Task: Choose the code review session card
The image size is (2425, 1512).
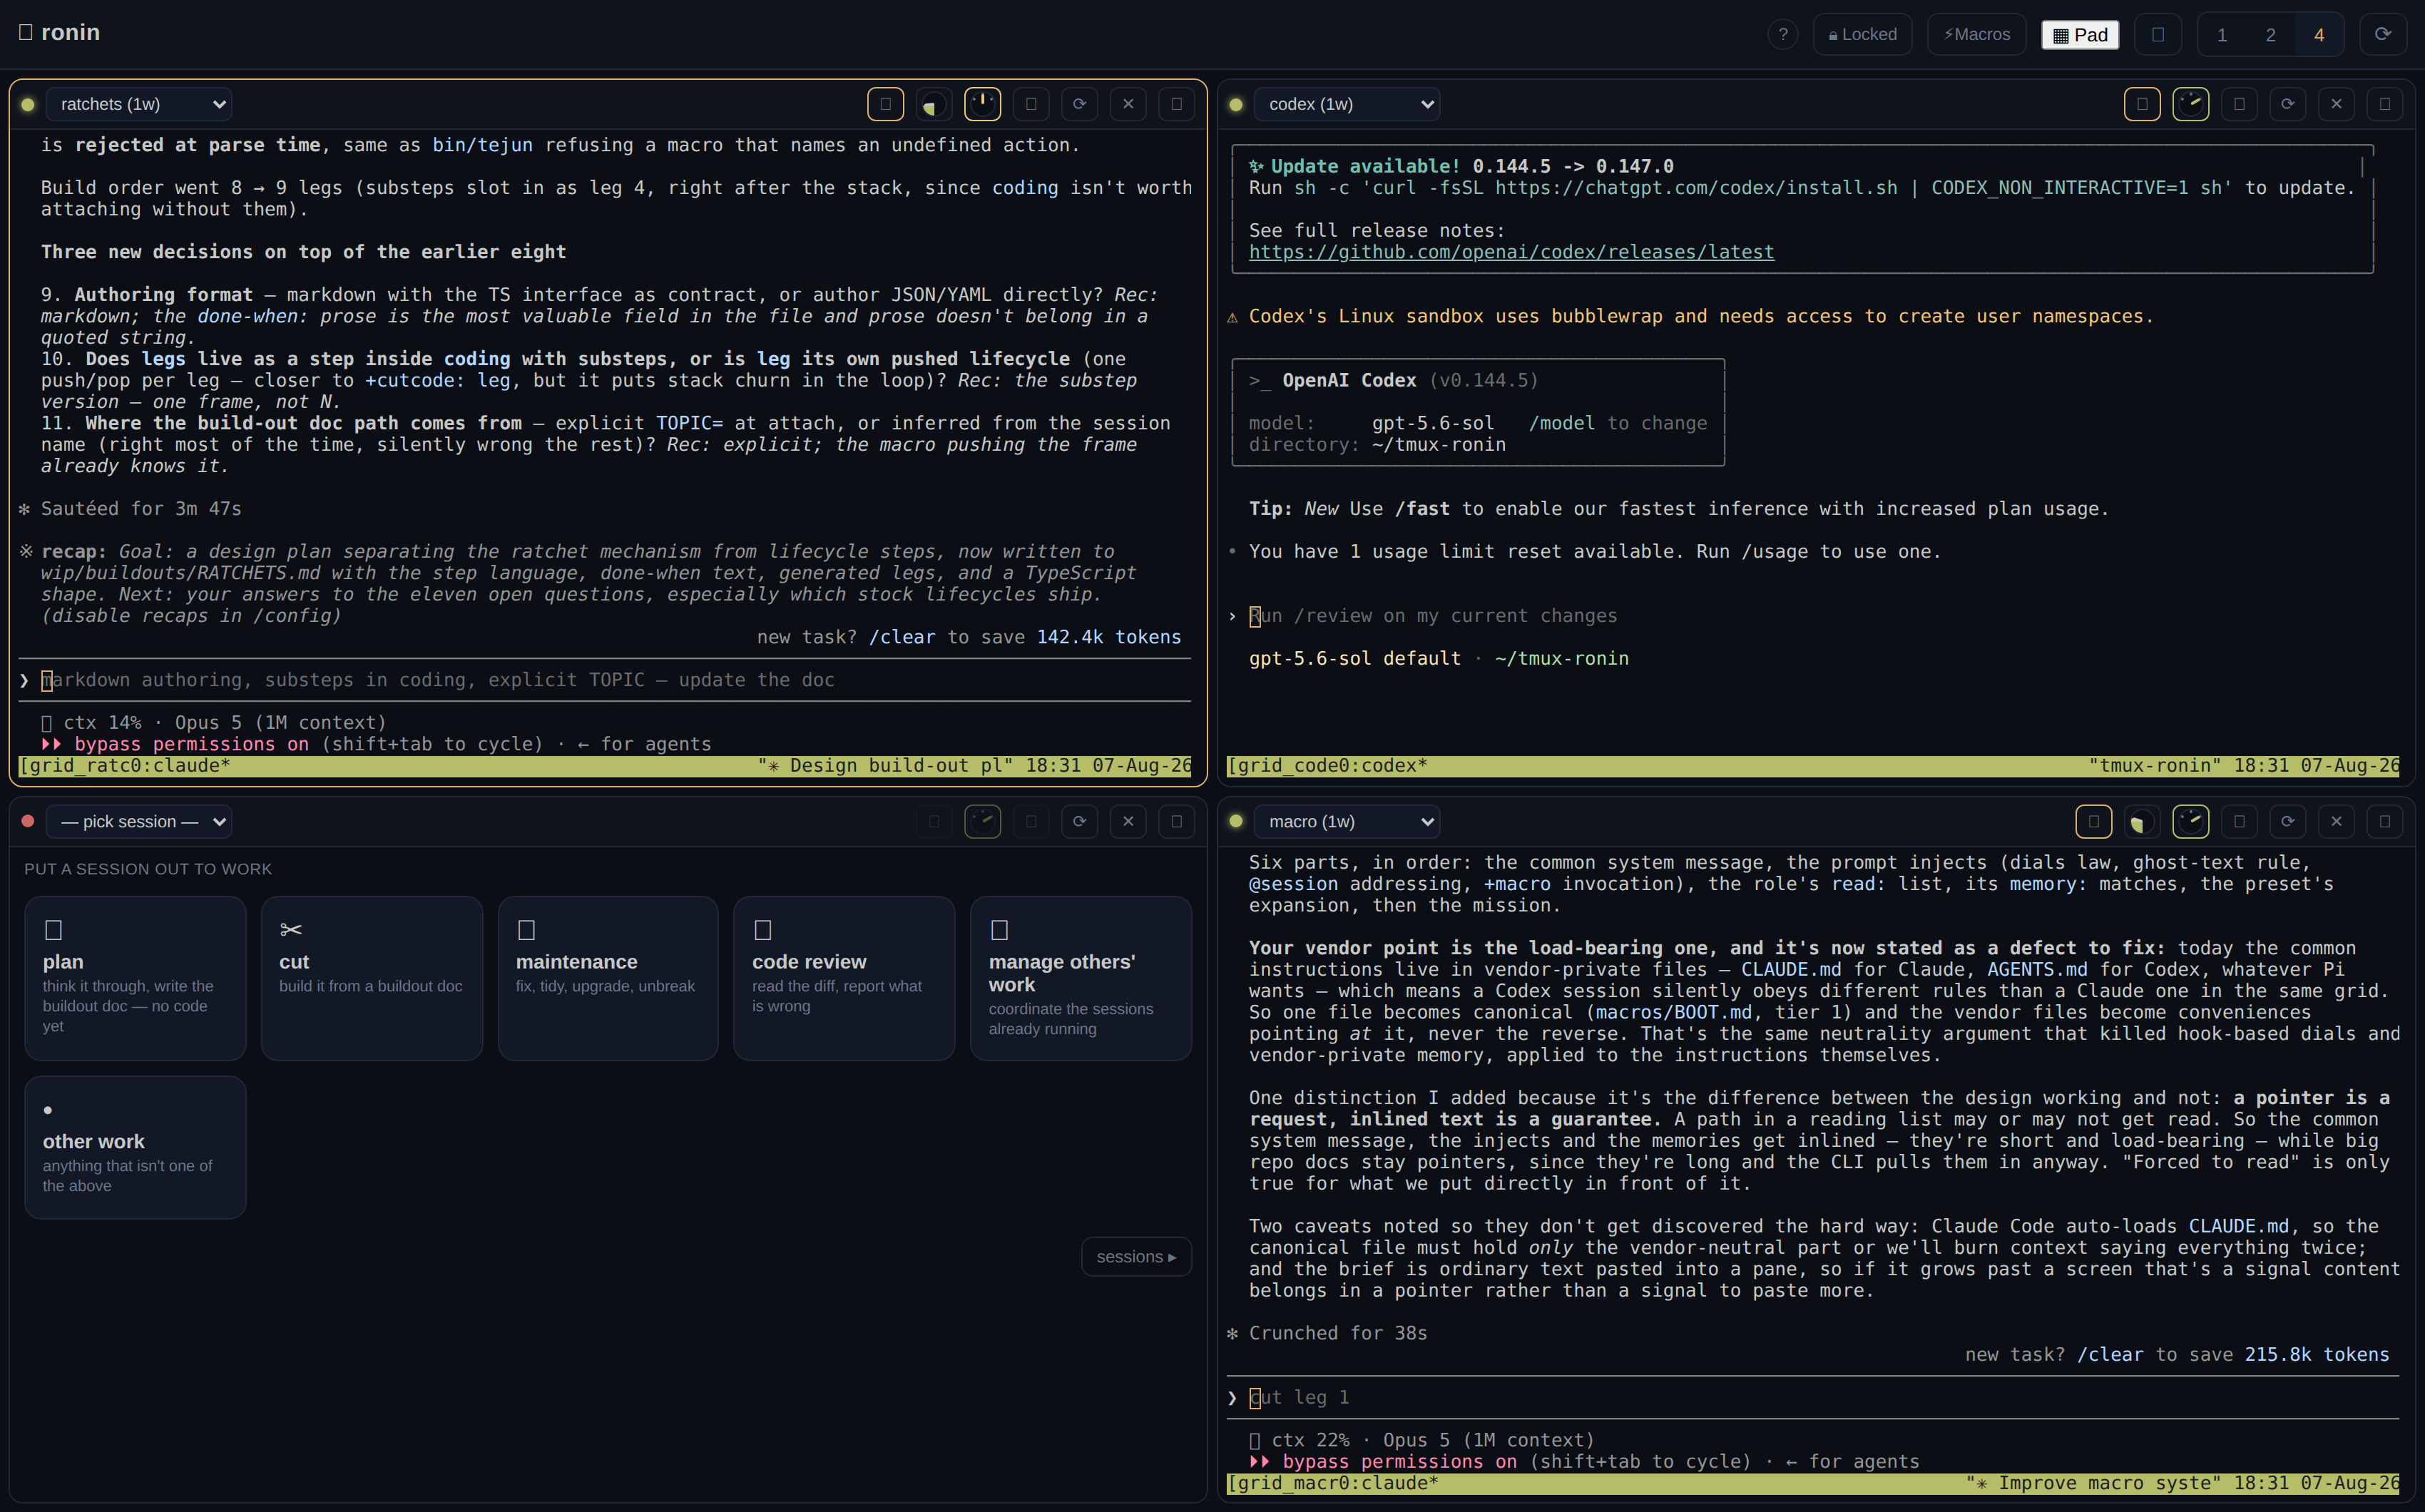Action: [844, 978]
